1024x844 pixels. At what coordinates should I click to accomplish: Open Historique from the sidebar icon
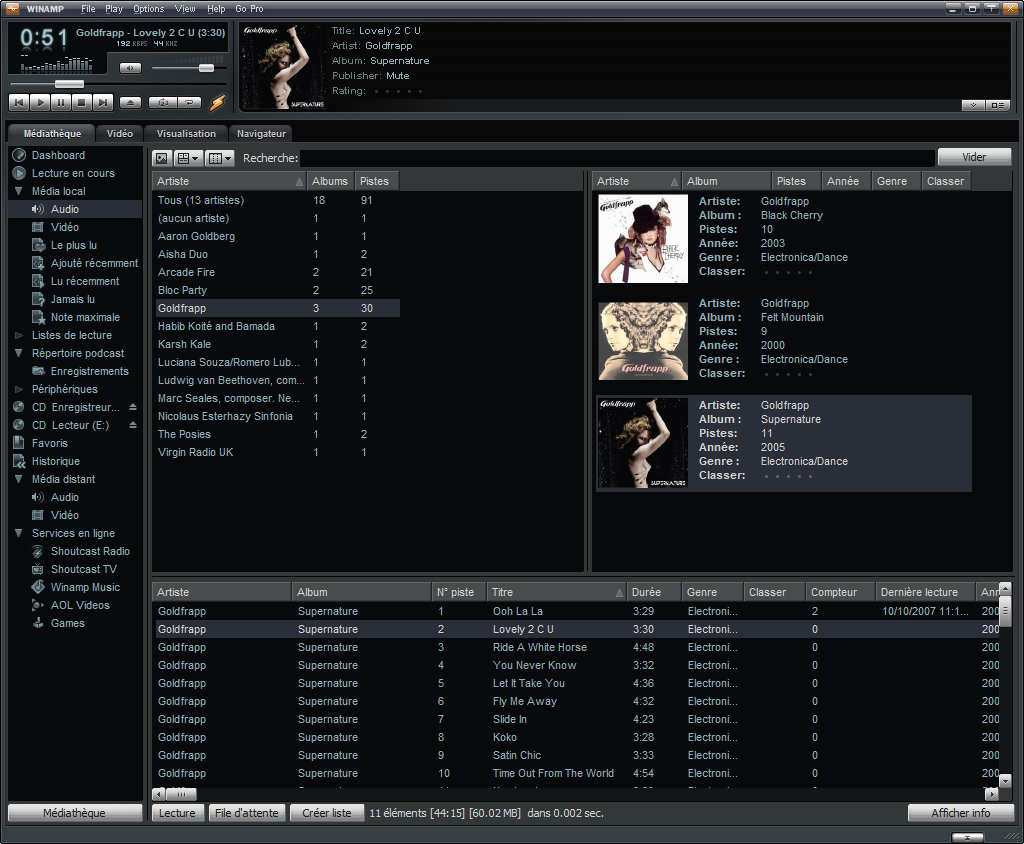[x=18, y=461]
